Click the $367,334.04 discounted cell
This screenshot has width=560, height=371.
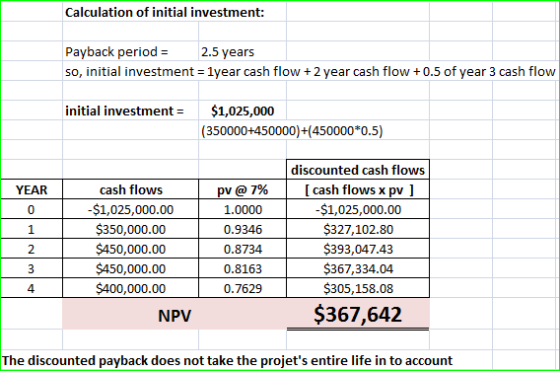[358, 268]
